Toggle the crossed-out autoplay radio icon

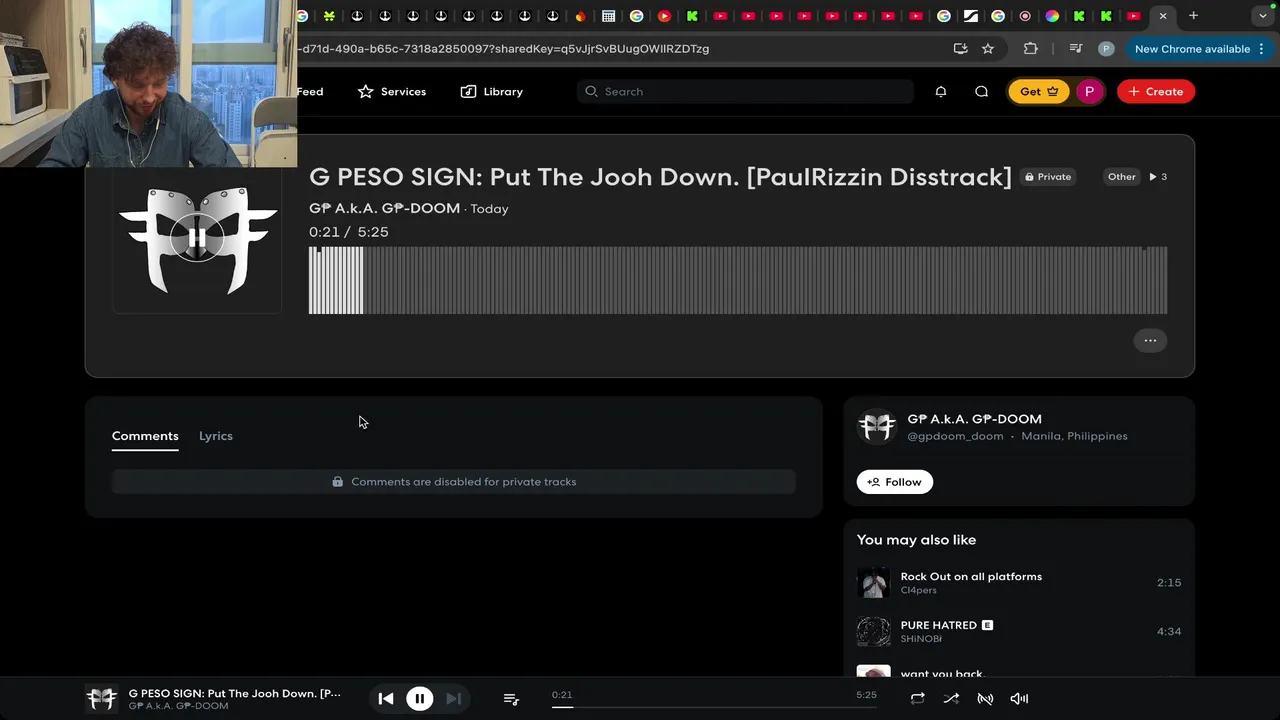[985, 699]
